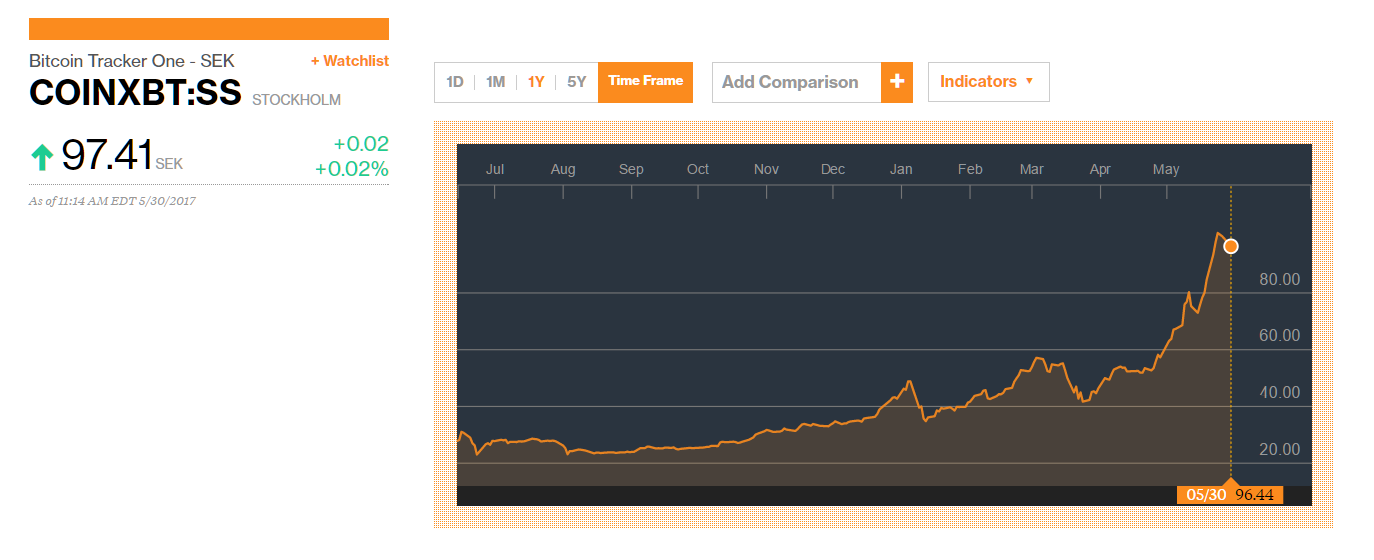
Task: Click the 97.41 current price value
Action: pyautogui.click(x=107, y=156)
